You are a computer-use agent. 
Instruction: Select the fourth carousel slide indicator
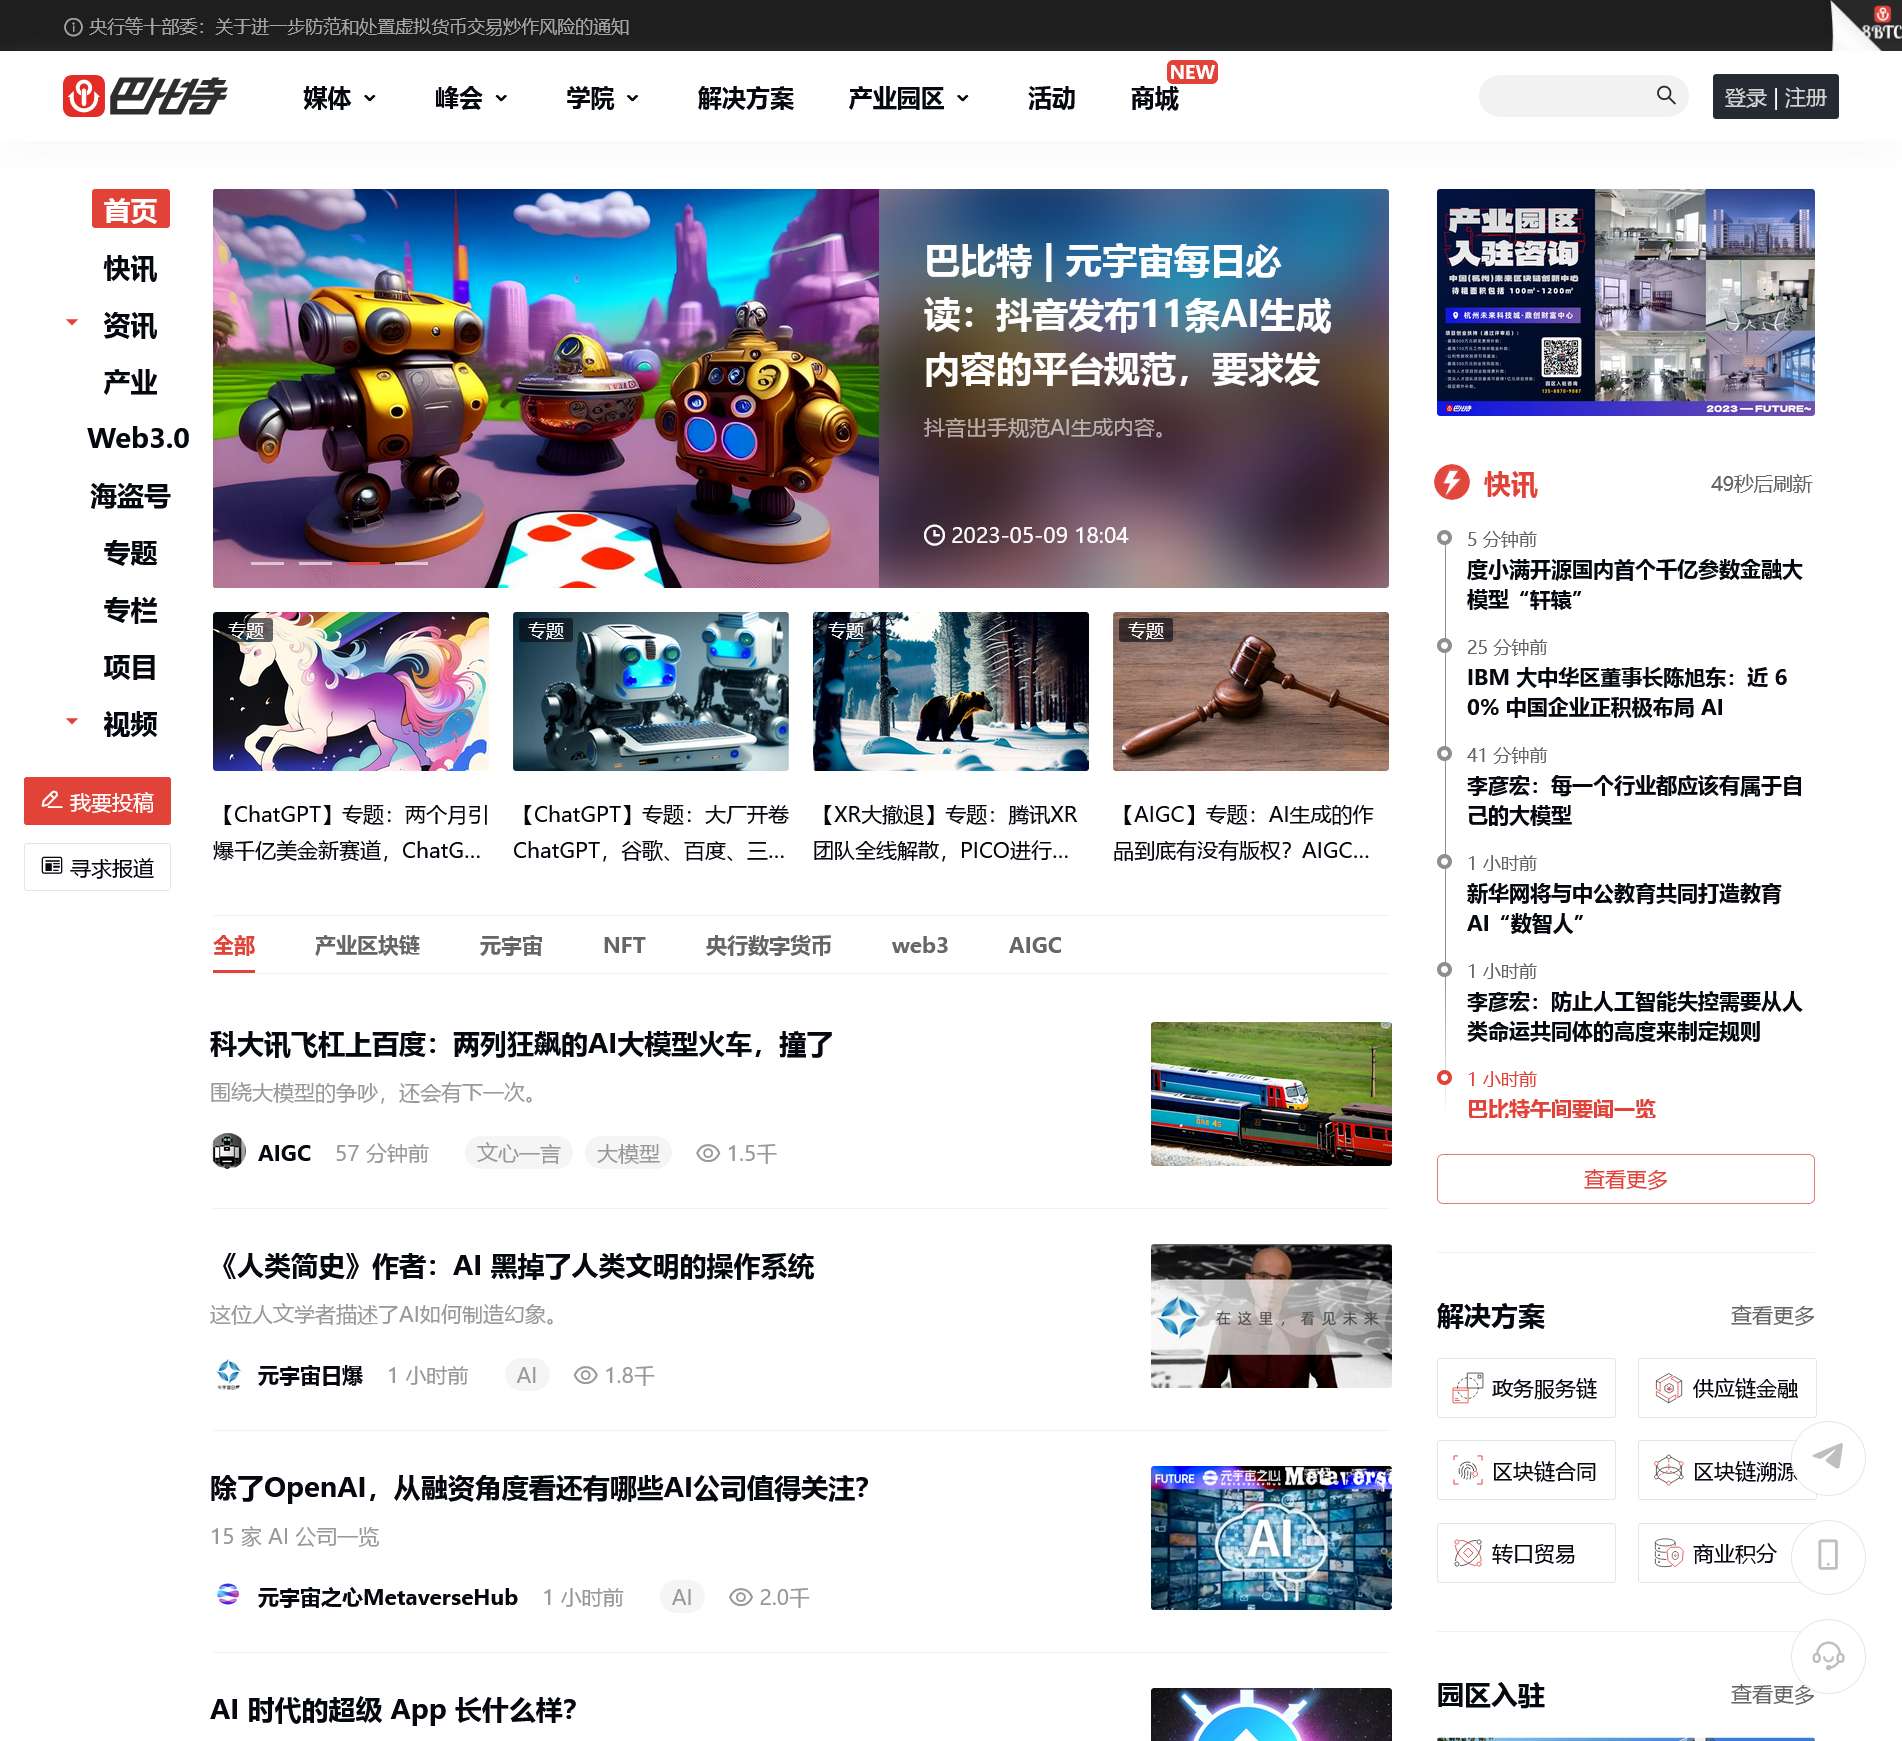tap(411, 563)
